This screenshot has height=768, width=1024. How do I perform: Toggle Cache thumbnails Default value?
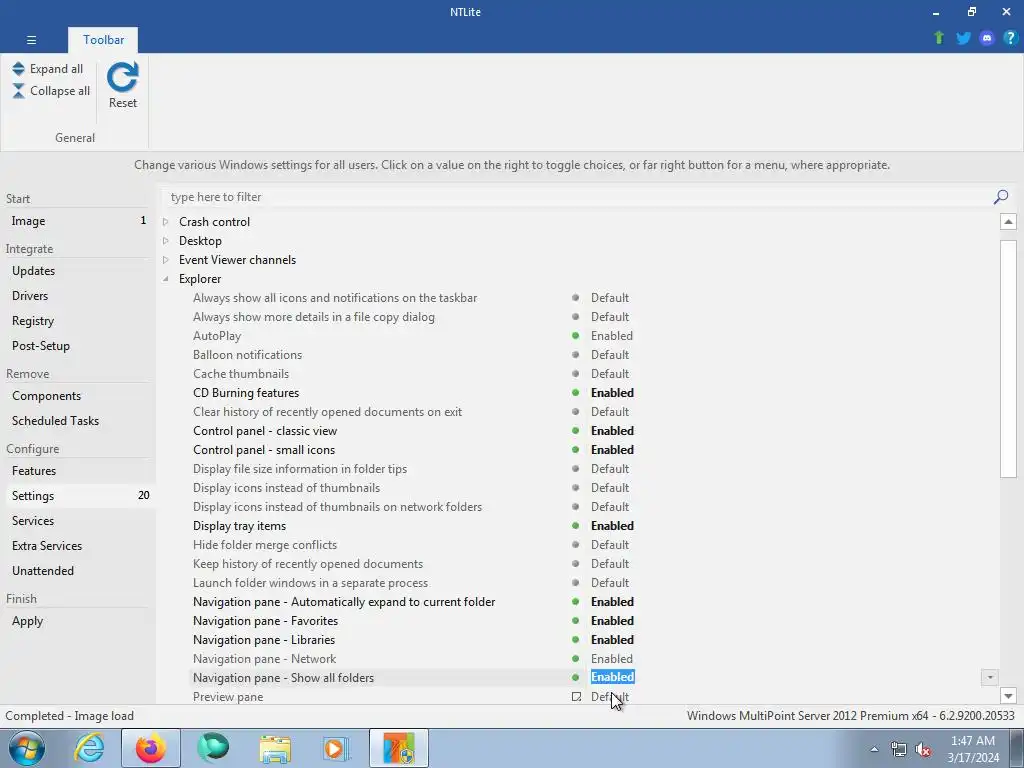click(x=610, y=374)
